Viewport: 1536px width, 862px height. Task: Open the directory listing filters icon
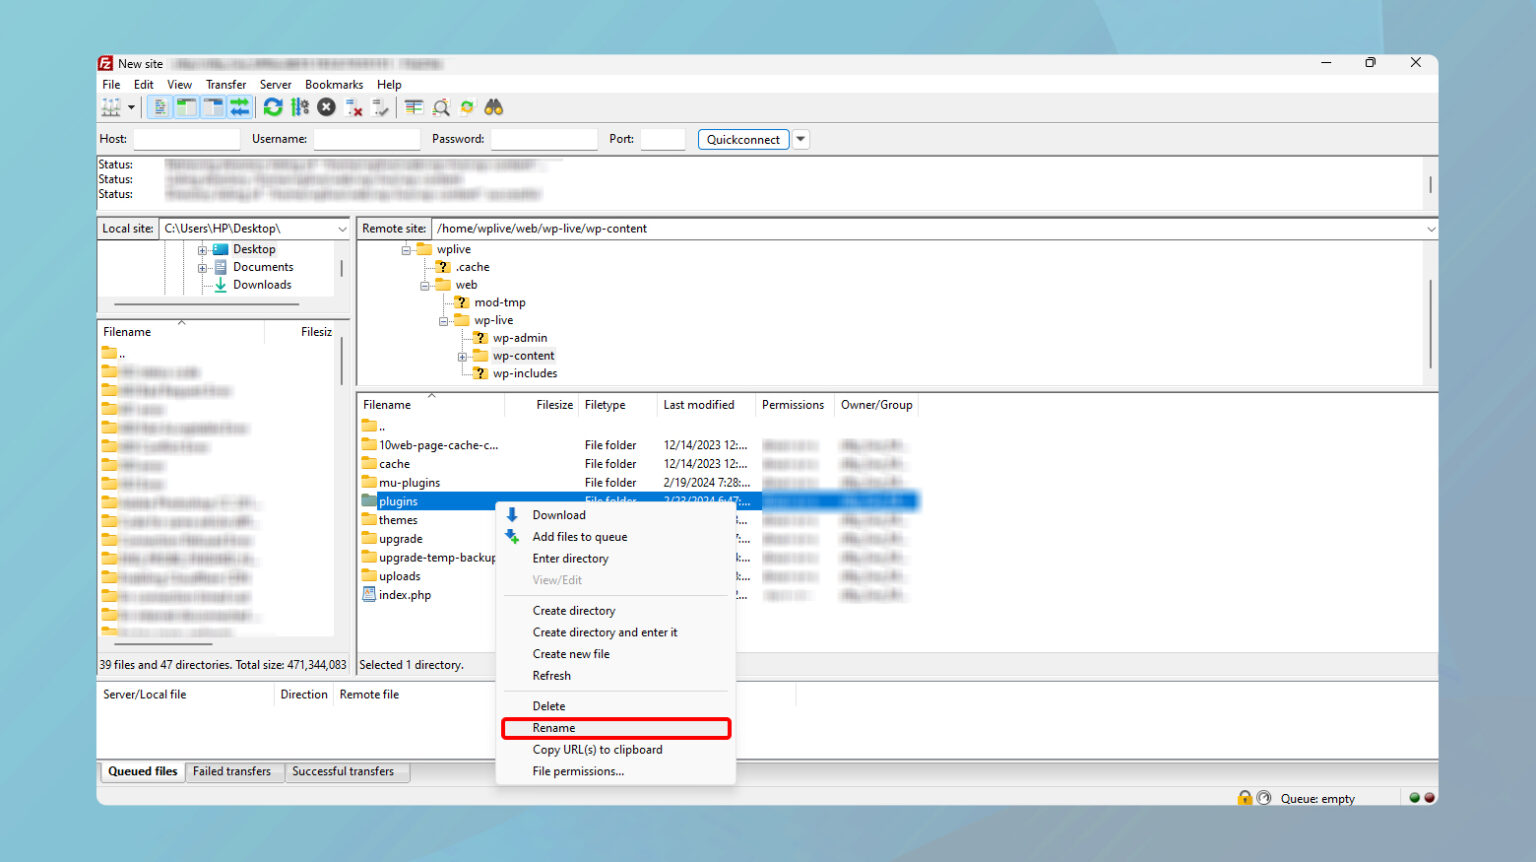[414, 108]
